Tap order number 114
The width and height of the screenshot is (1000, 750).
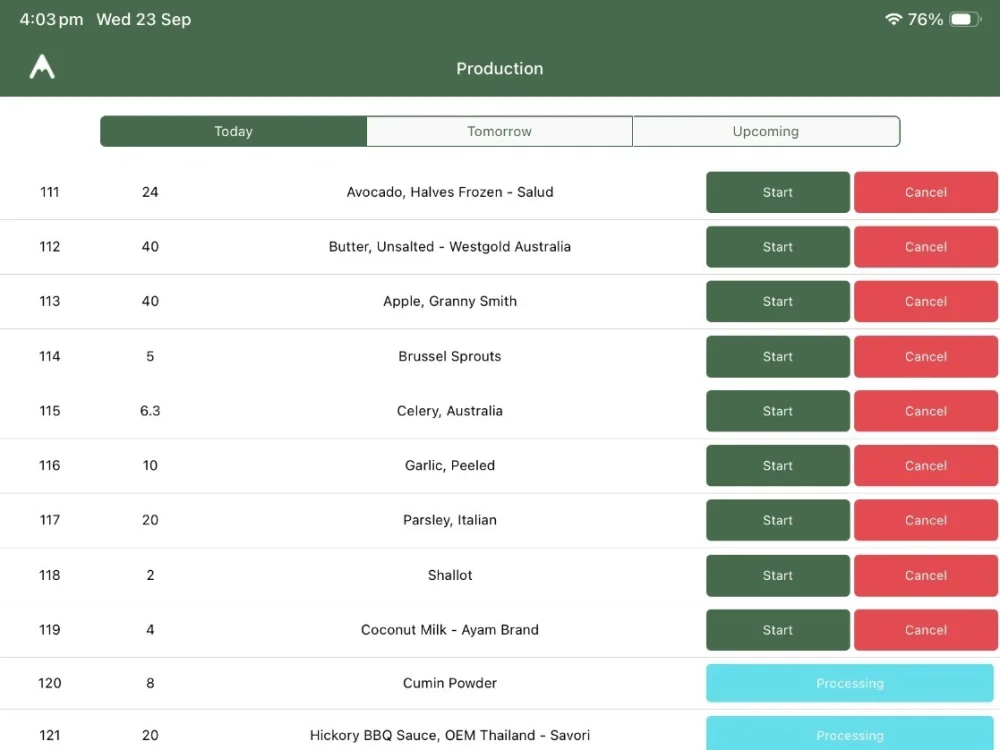(50, 356)
